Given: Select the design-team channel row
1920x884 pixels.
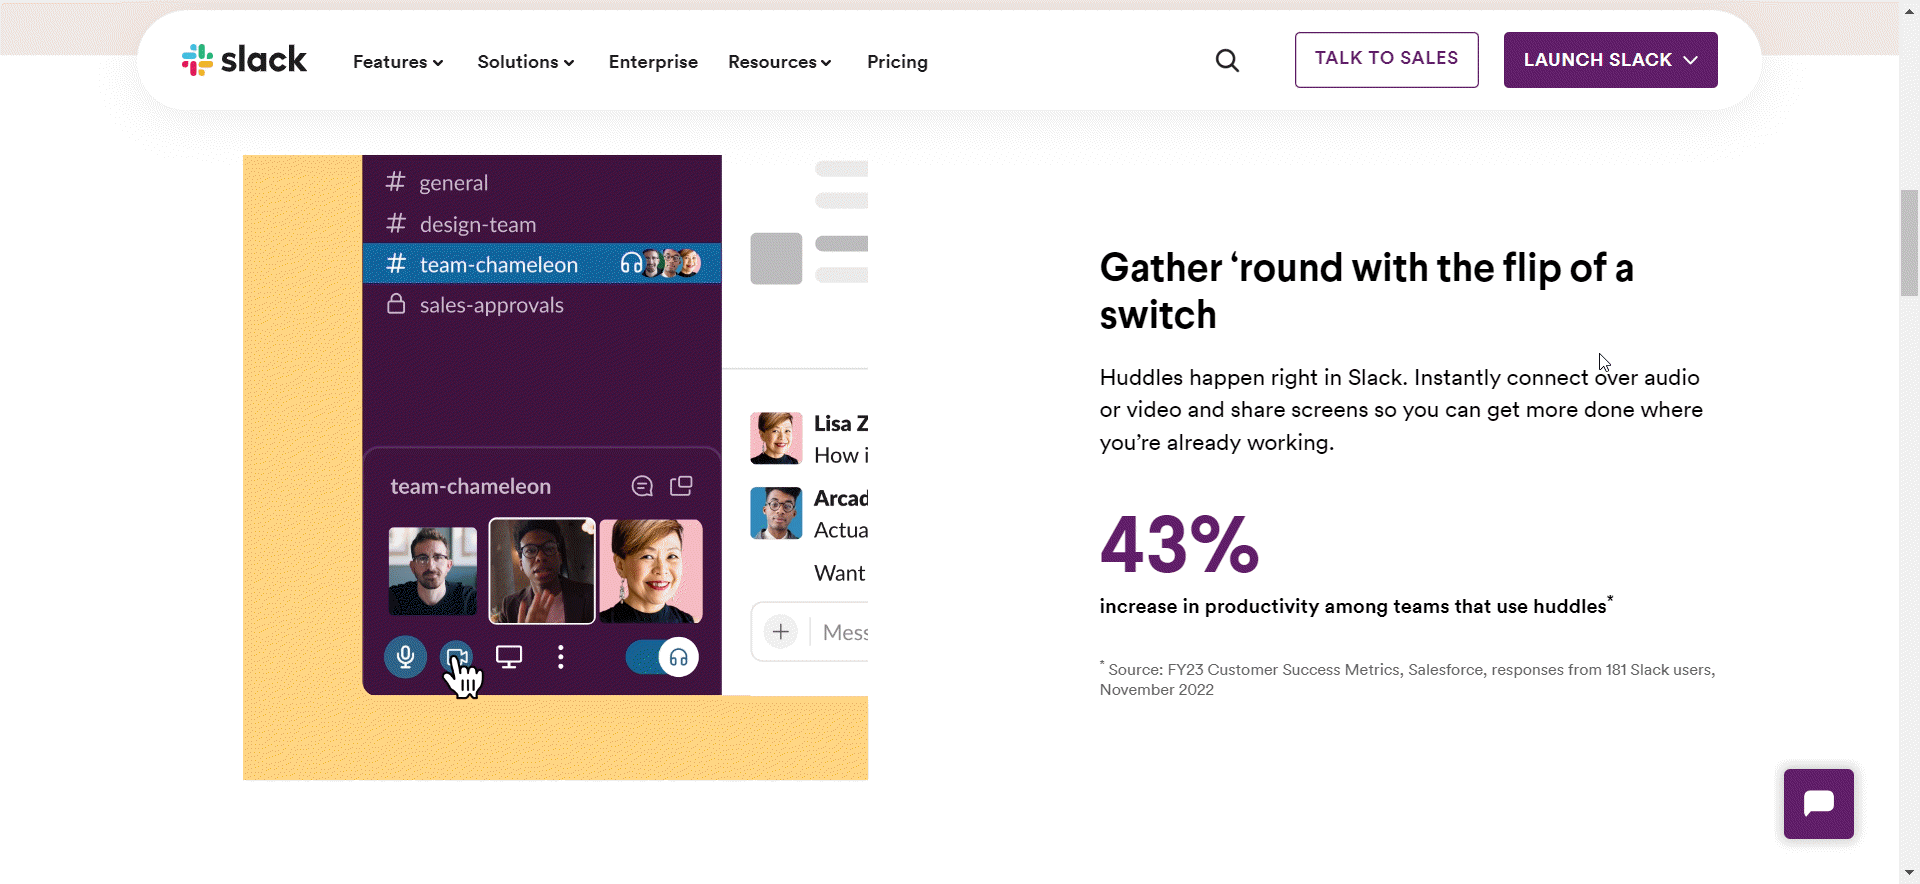Looking at the screenshot, I should (541, 224).
